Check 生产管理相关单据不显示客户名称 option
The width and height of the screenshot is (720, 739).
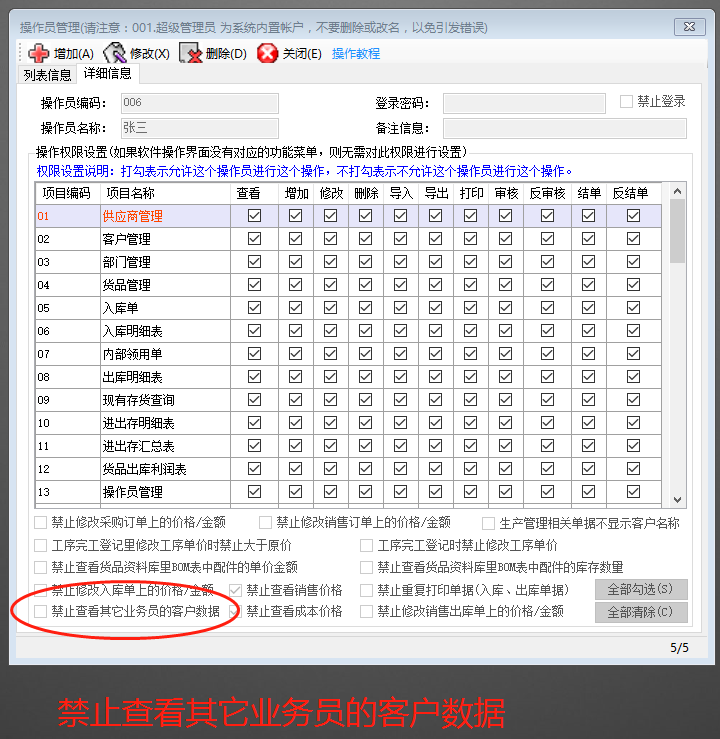[489, 523]
